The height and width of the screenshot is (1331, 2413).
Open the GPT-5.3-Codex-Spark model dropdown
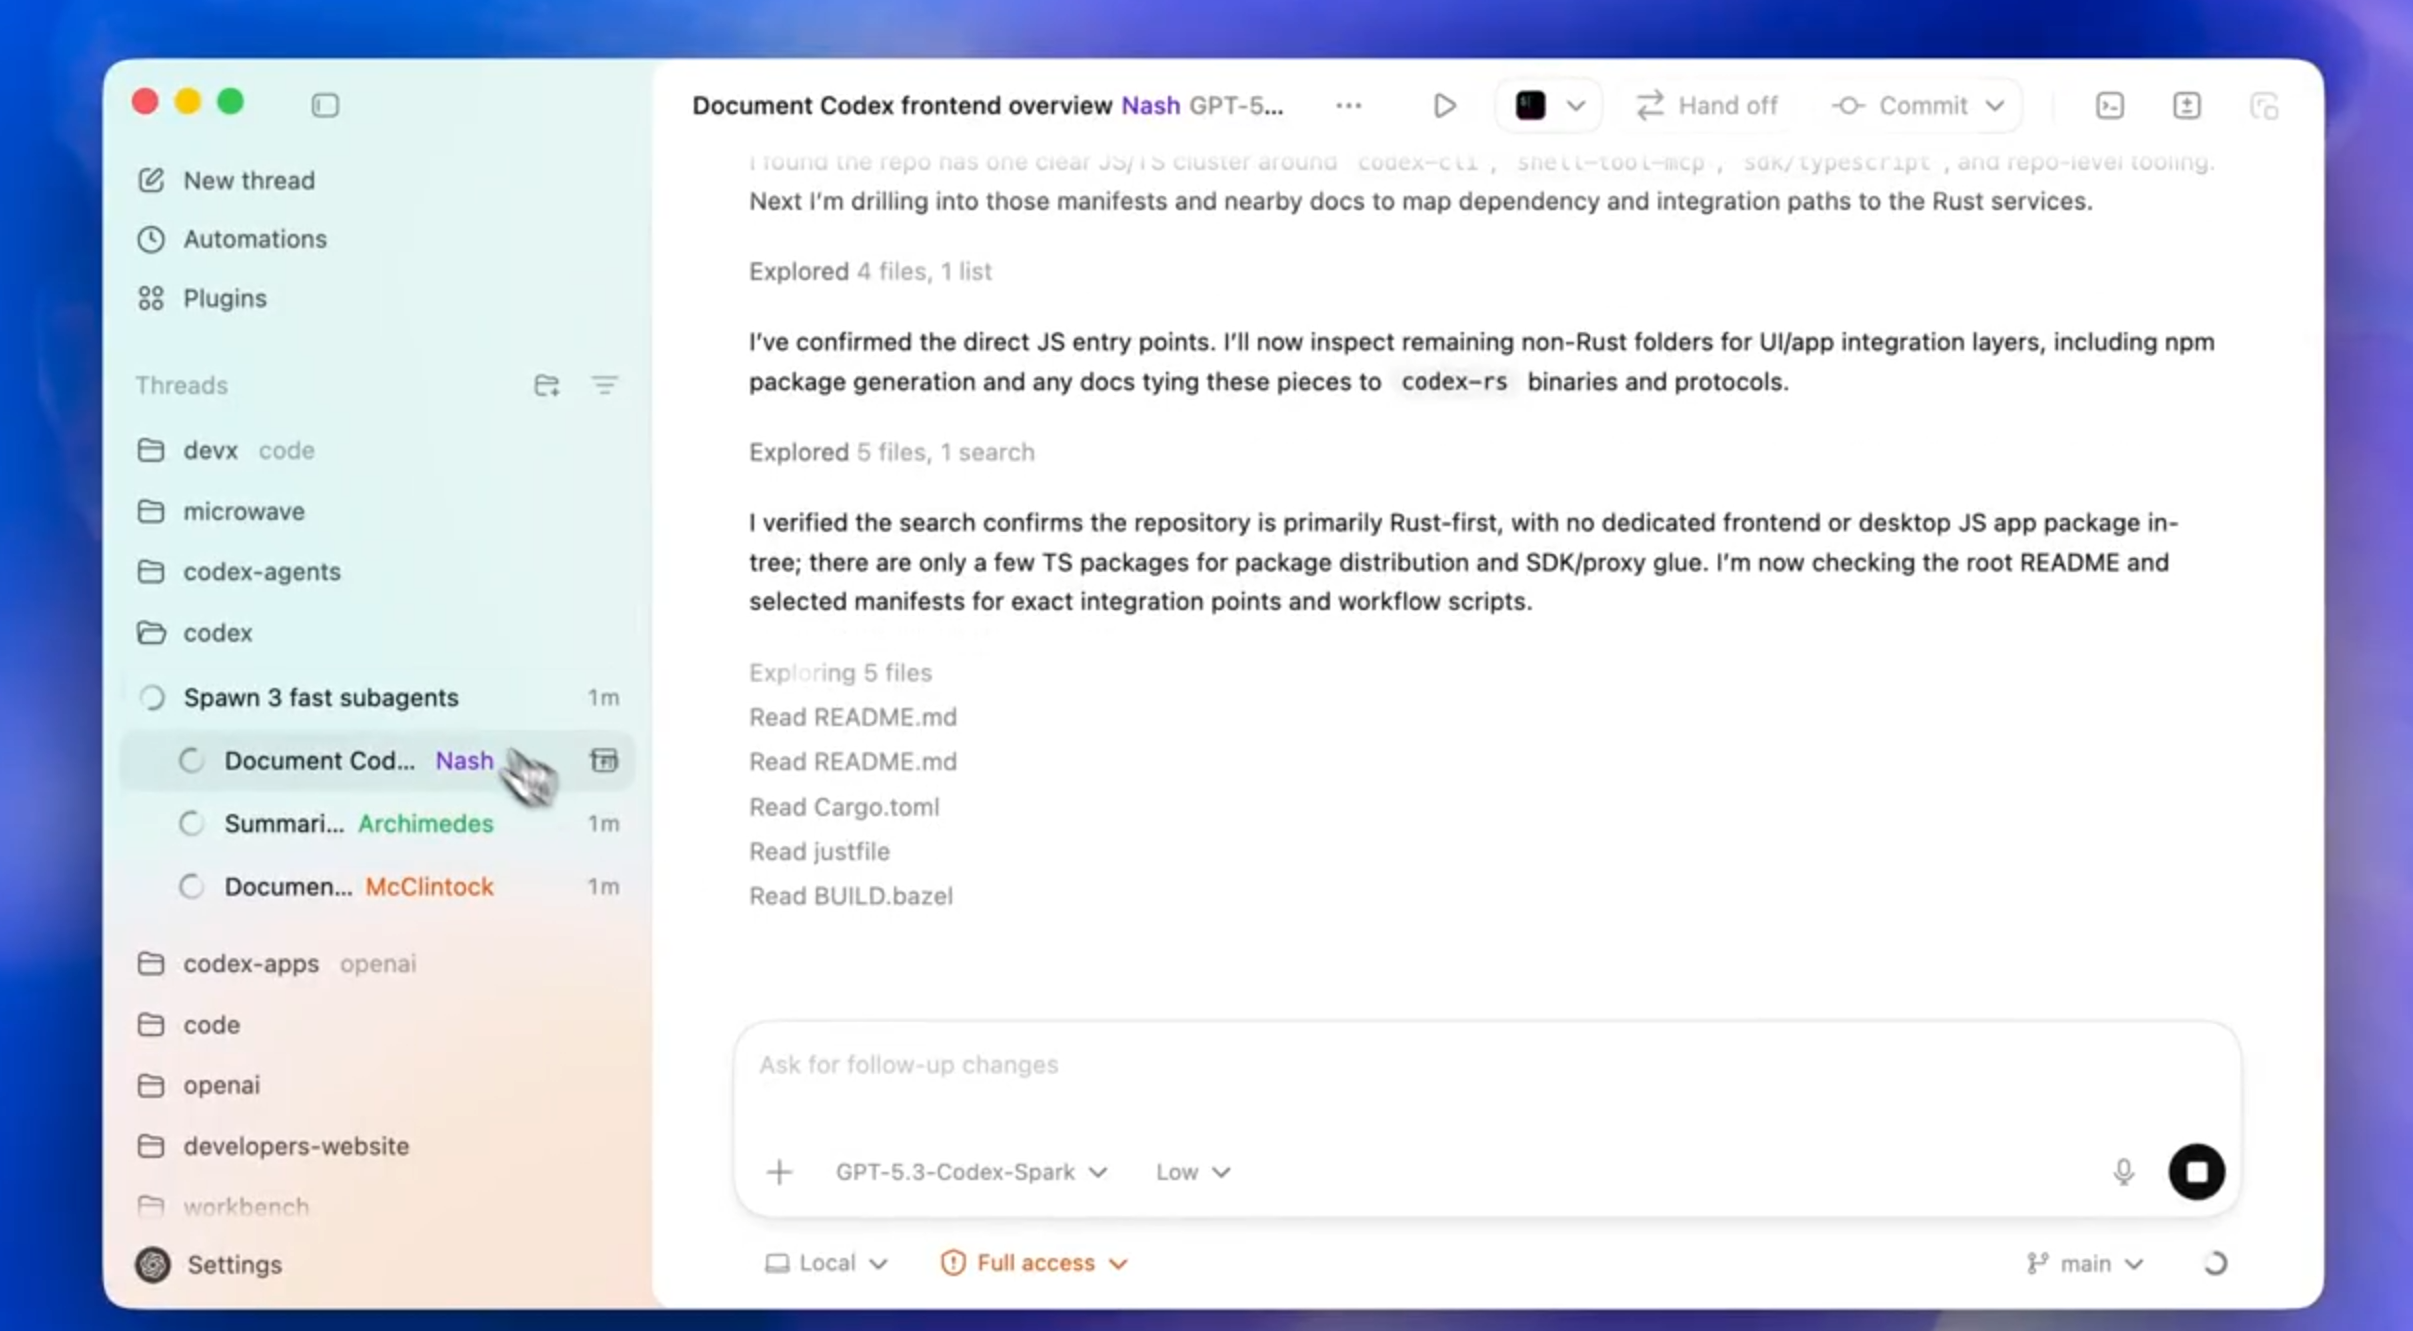pos(970,1171)
